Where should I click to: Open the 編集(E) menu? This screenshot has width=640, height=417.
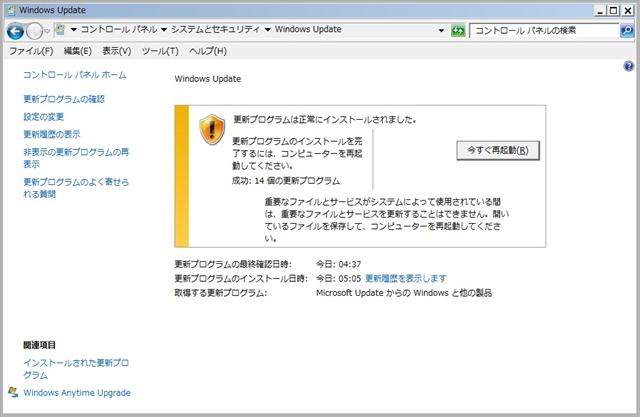point(78,51)
